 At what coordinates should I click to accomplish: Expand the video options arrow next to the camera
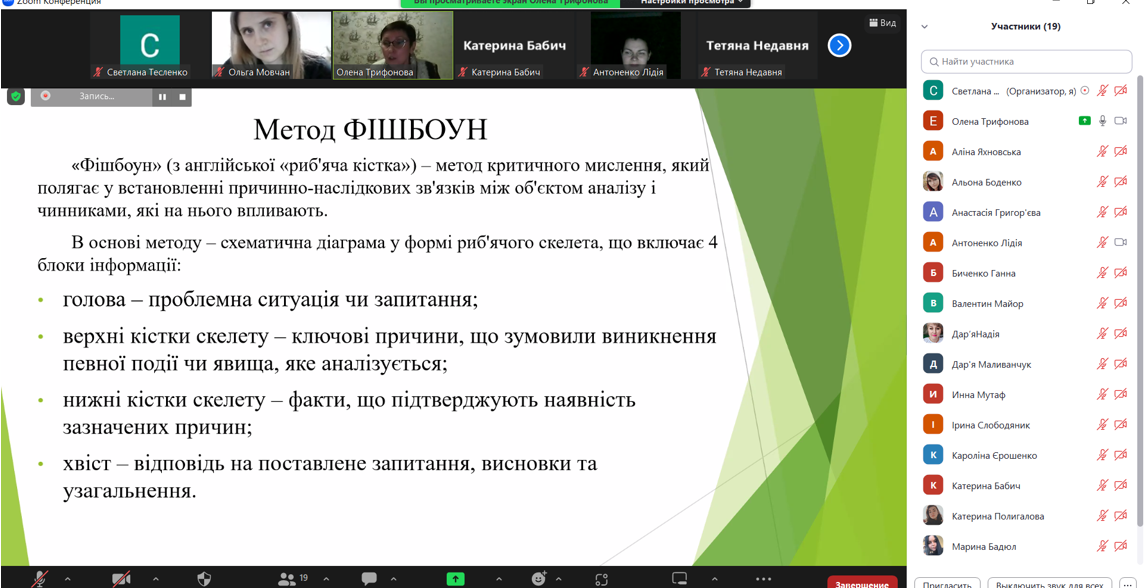click(x=156, y=579)
